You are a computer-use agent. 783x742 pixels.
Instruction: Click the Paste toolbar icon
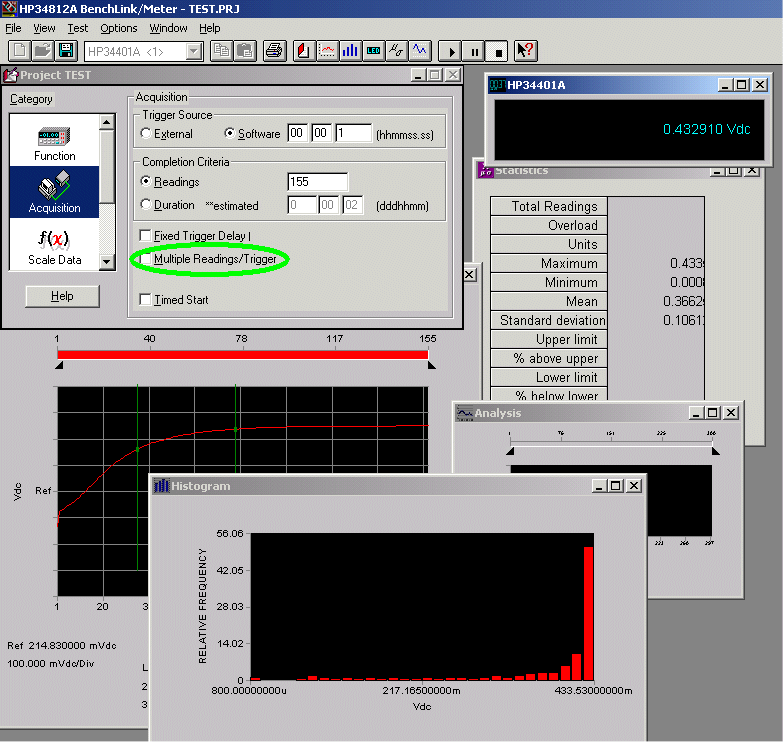coord(245,50)
